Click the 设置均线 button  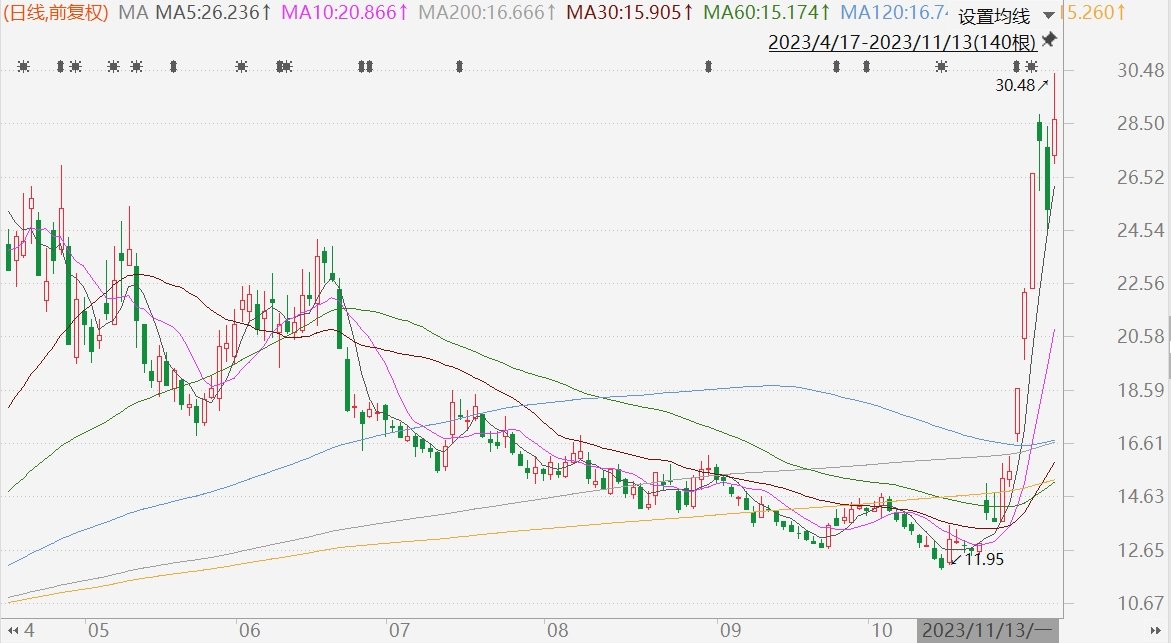pyautogui.click(x=993, y=16)
